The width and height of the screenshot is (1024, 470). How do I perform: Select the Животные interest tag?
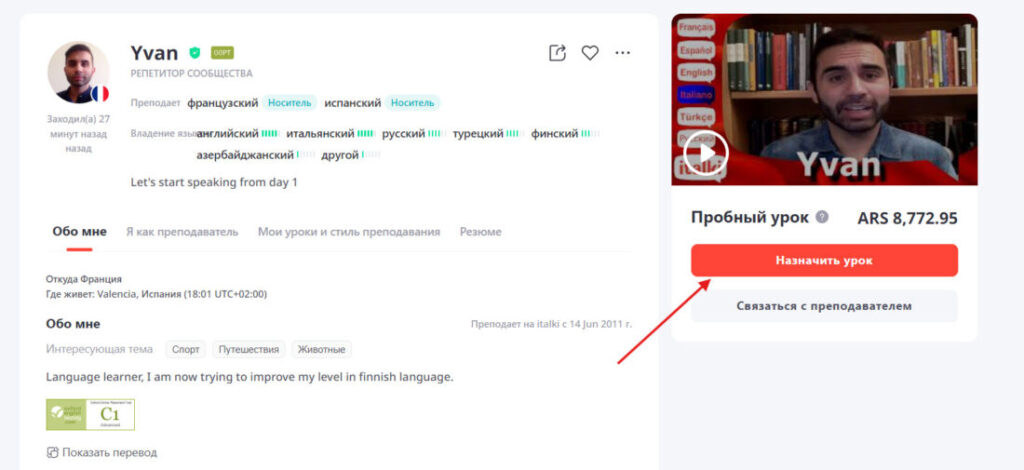(322, 349)
